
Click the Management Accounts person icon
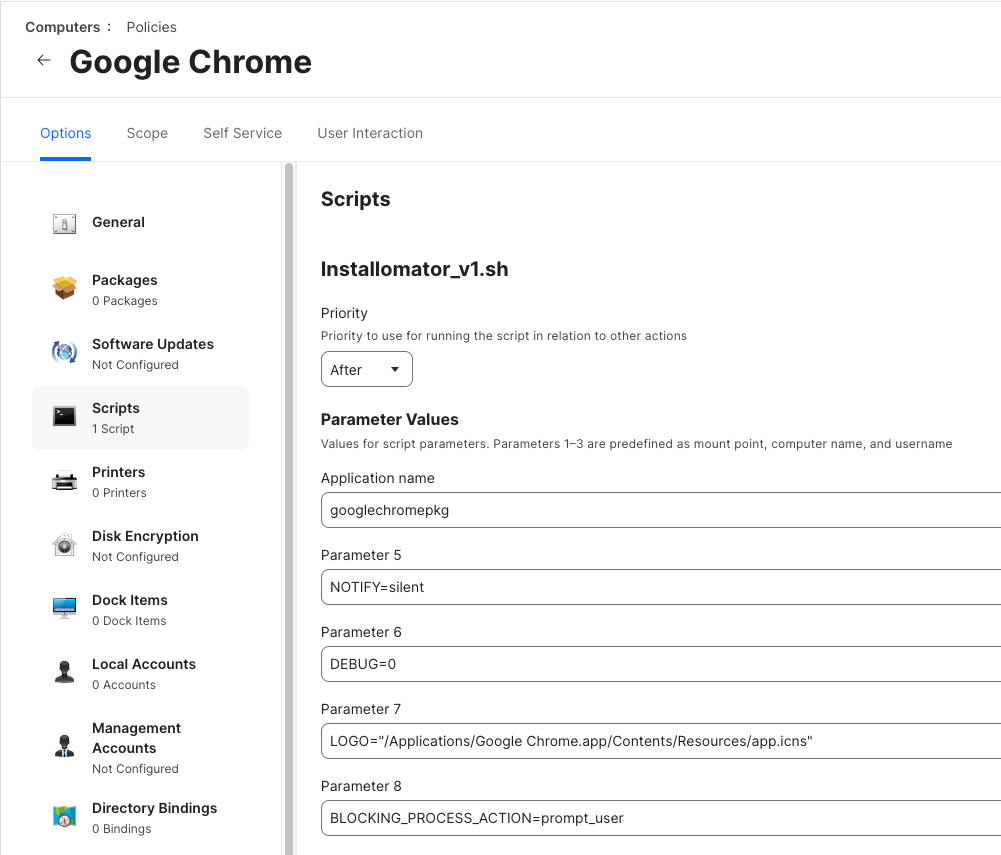click(64, 746)
